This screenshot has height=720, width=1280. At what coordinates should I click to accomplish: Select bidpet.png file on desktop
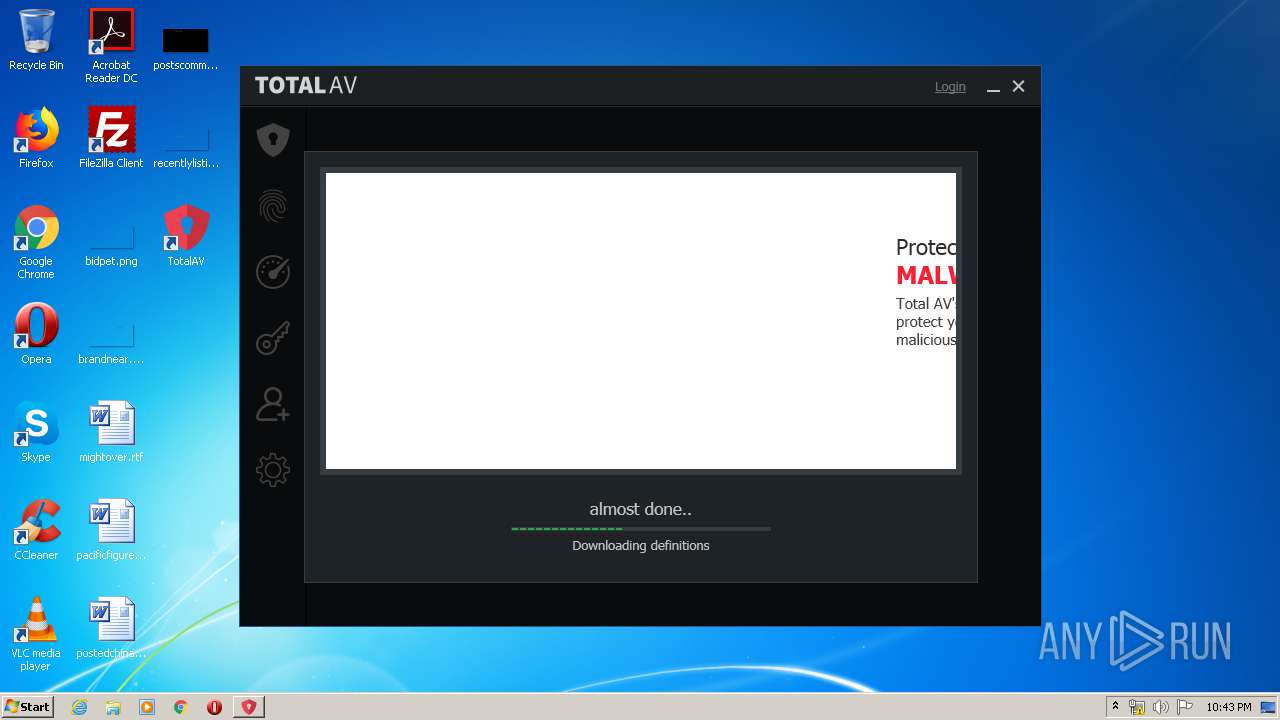111,243
